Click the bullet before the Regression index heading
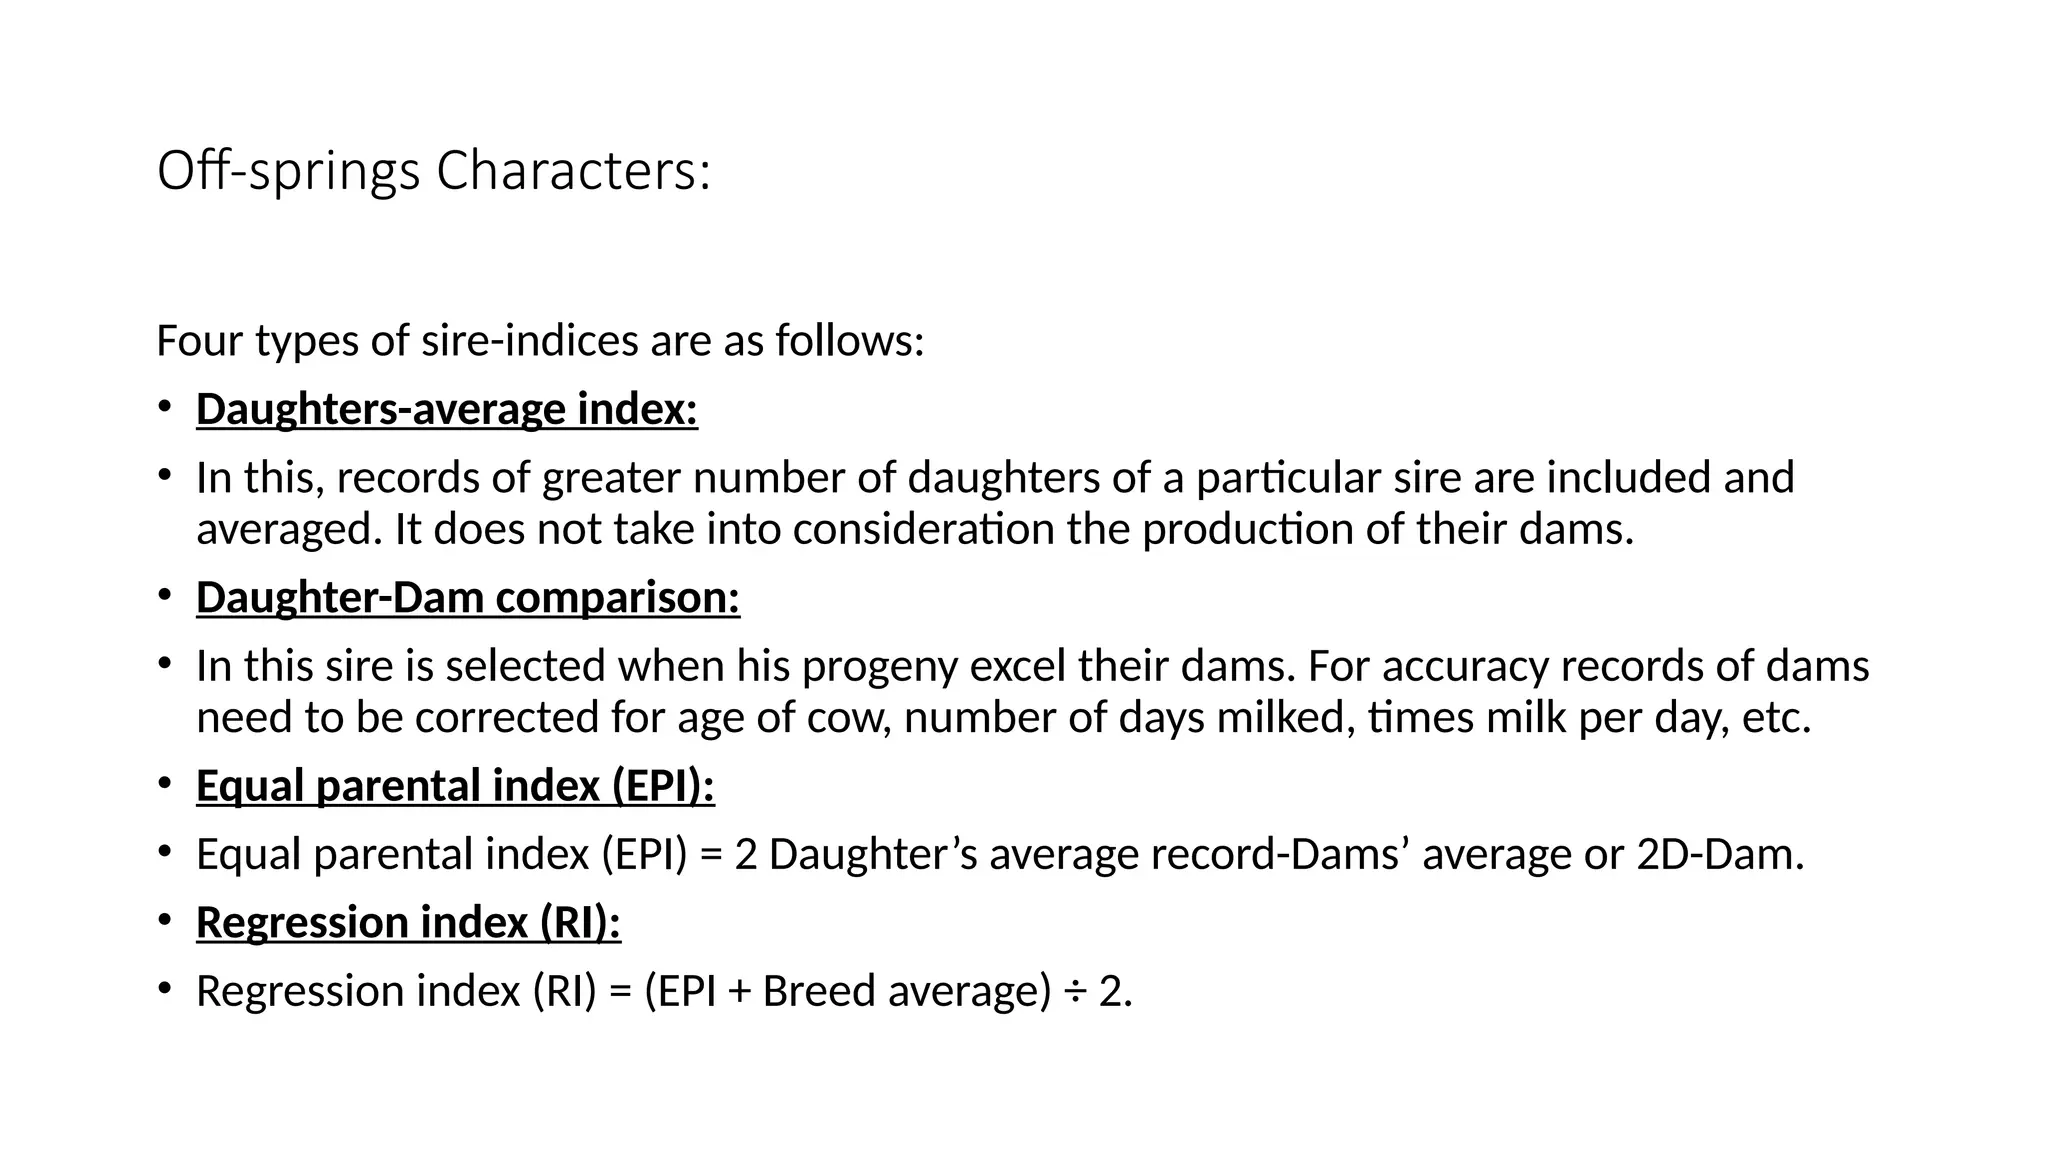 pyautogui.click(x=164, y=920)
